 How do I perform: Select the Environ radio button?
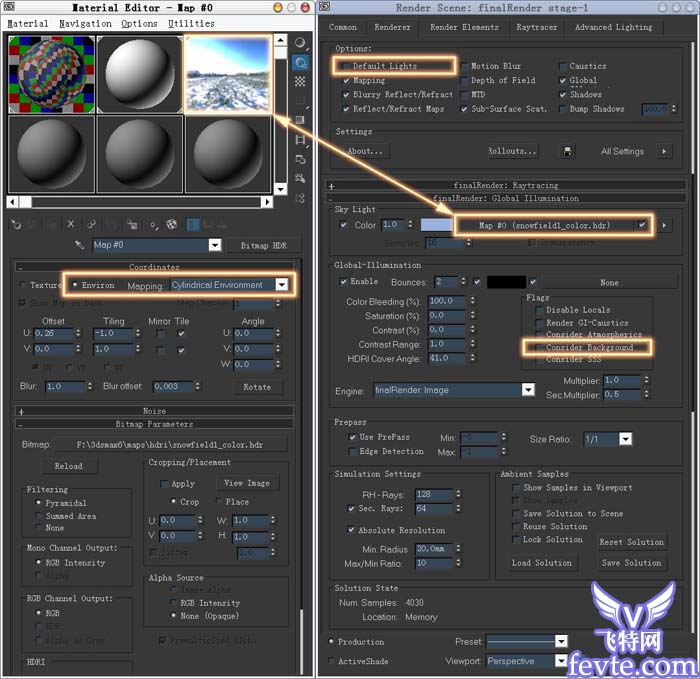[x=74, y=285]
